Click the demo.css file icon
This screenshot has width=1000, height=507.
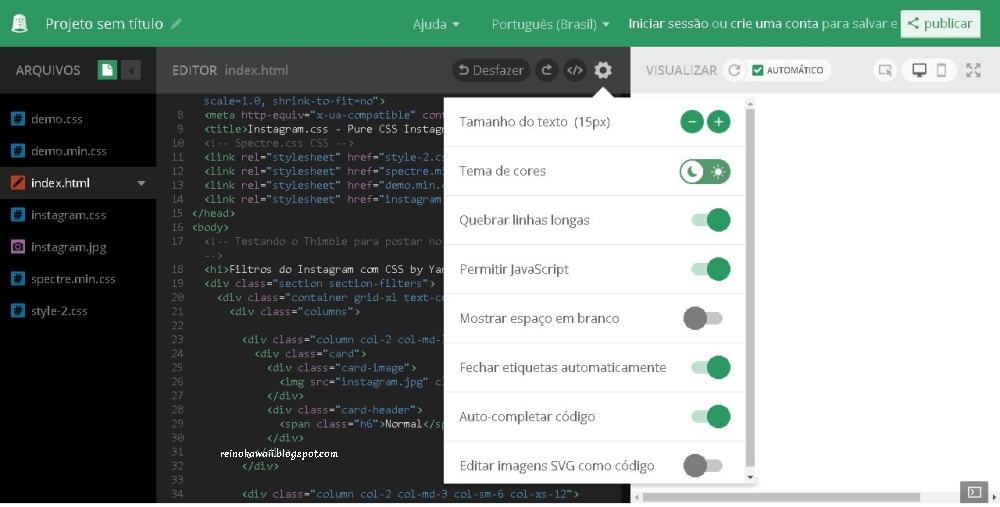(x=18, y=119)
